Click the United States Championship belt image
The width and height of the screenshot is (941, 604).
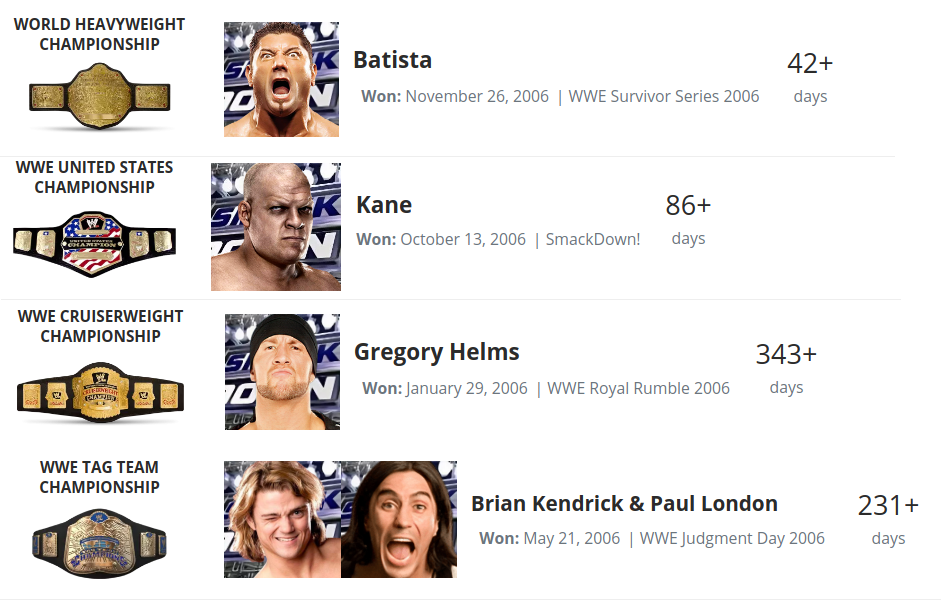point(94,243)
